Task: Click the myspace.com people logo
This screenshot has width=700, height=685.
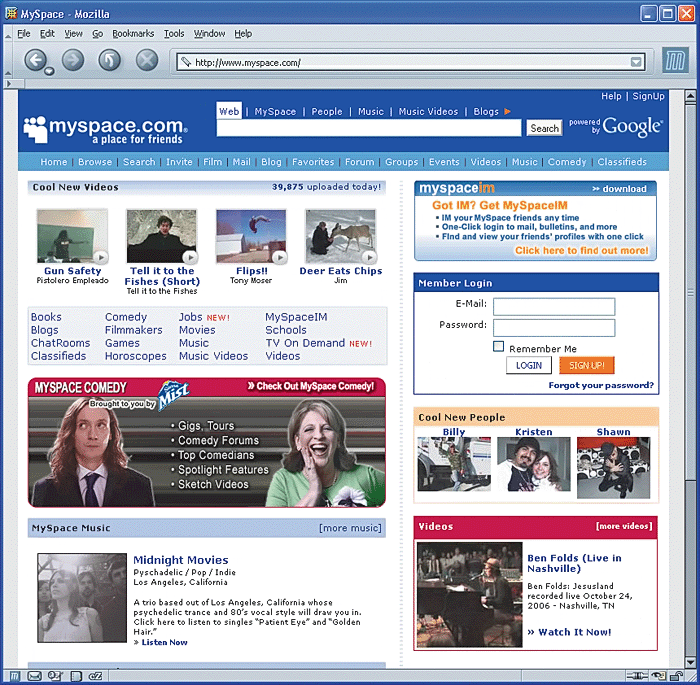Action: point(36,129)
